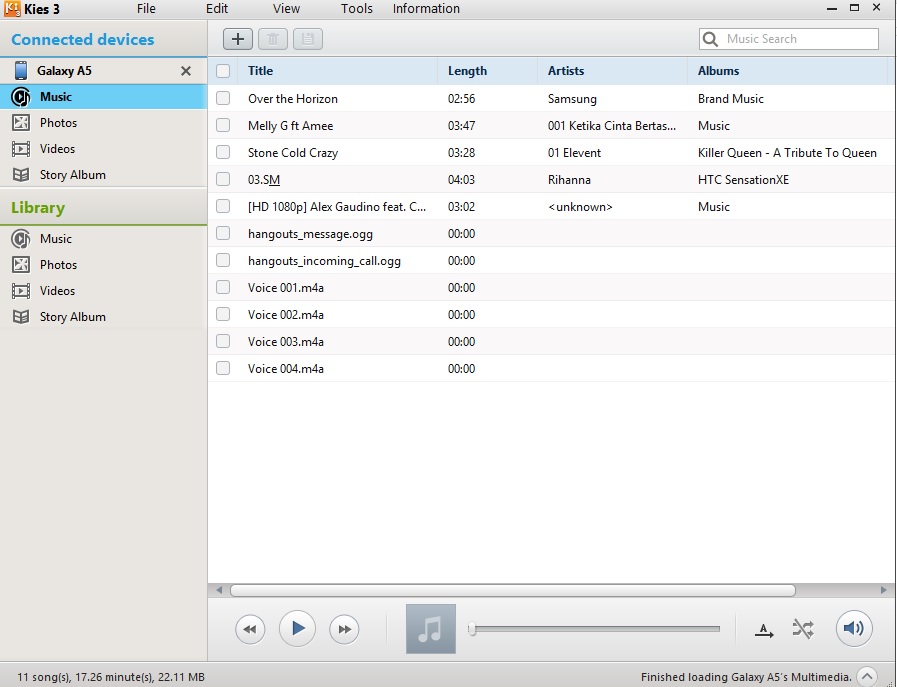Screen dimensions: 897x687
Task: Click the save to PC toolbar icon
Action: [308, 39]
